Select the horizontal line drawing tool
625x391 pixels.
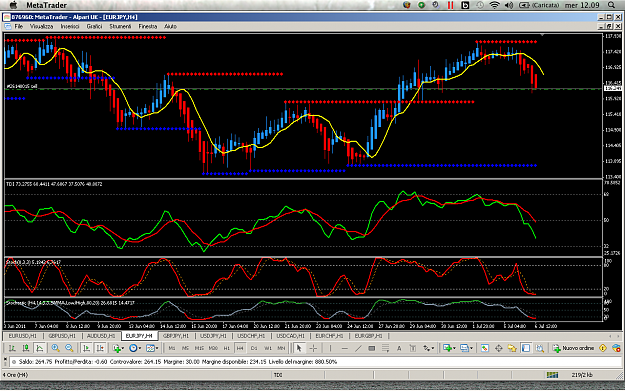pyautogui.click(x=345, y=348)
